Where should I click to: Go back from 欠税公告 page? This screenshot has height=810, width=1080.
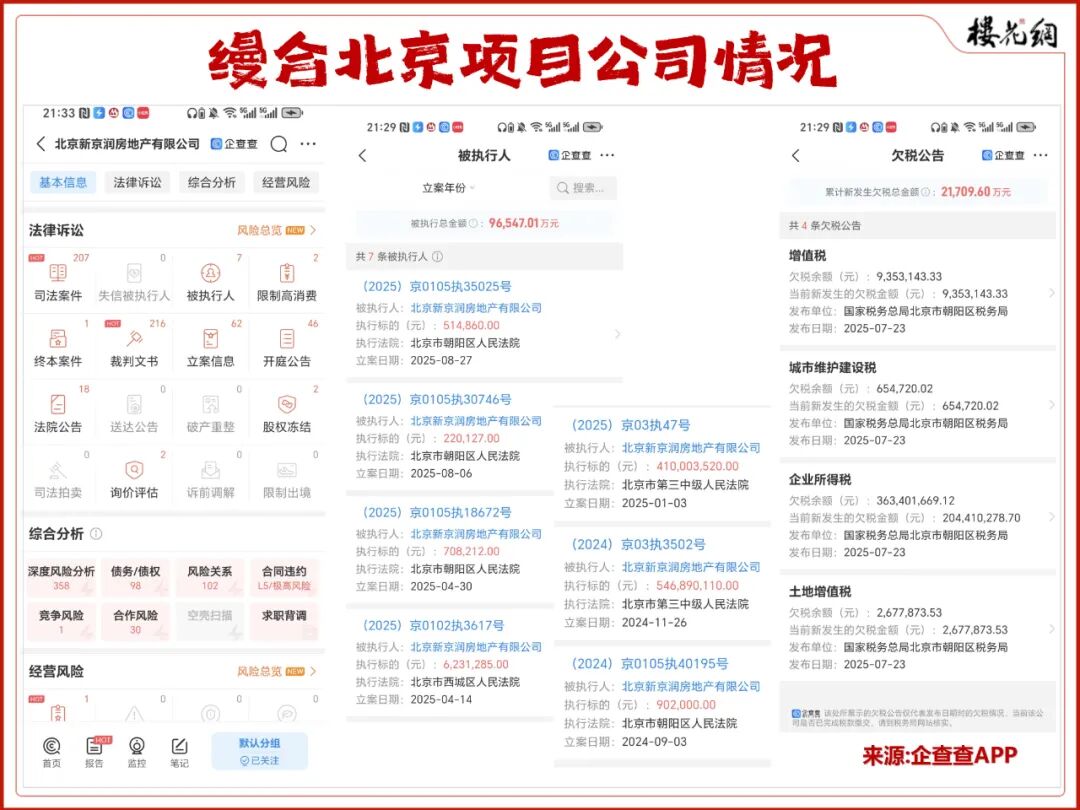[x=796, y=156]
